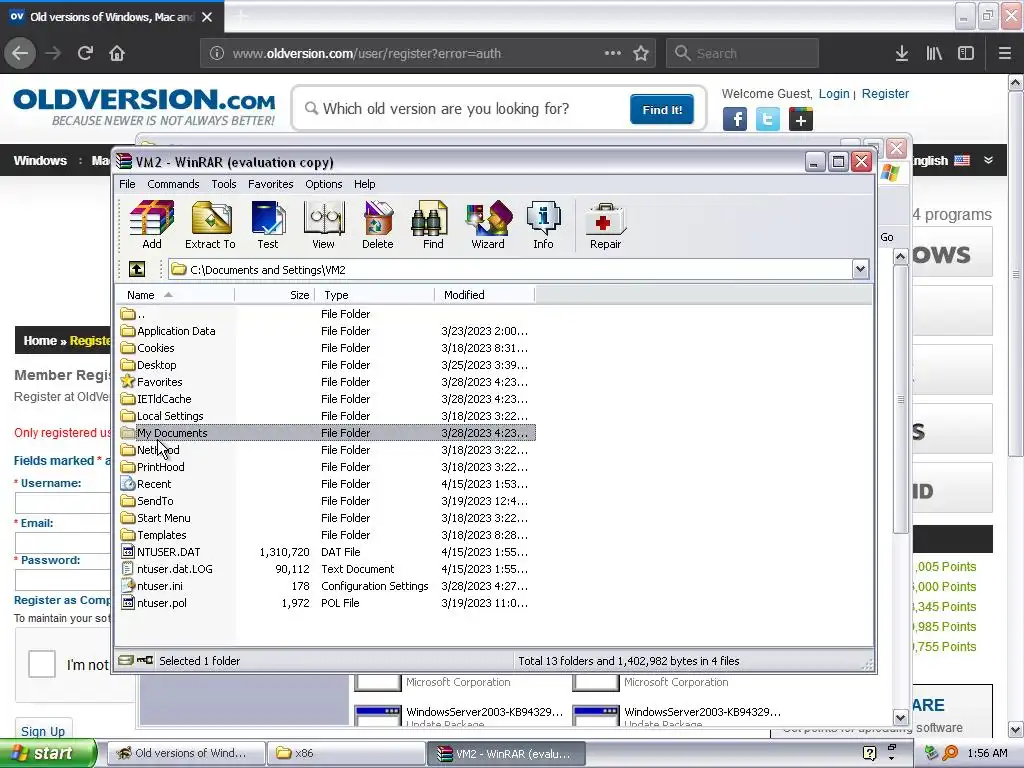This screenshot has width=1024, height=768.
Task: Sort the file list by Size column
Action: tap(274, 295)
